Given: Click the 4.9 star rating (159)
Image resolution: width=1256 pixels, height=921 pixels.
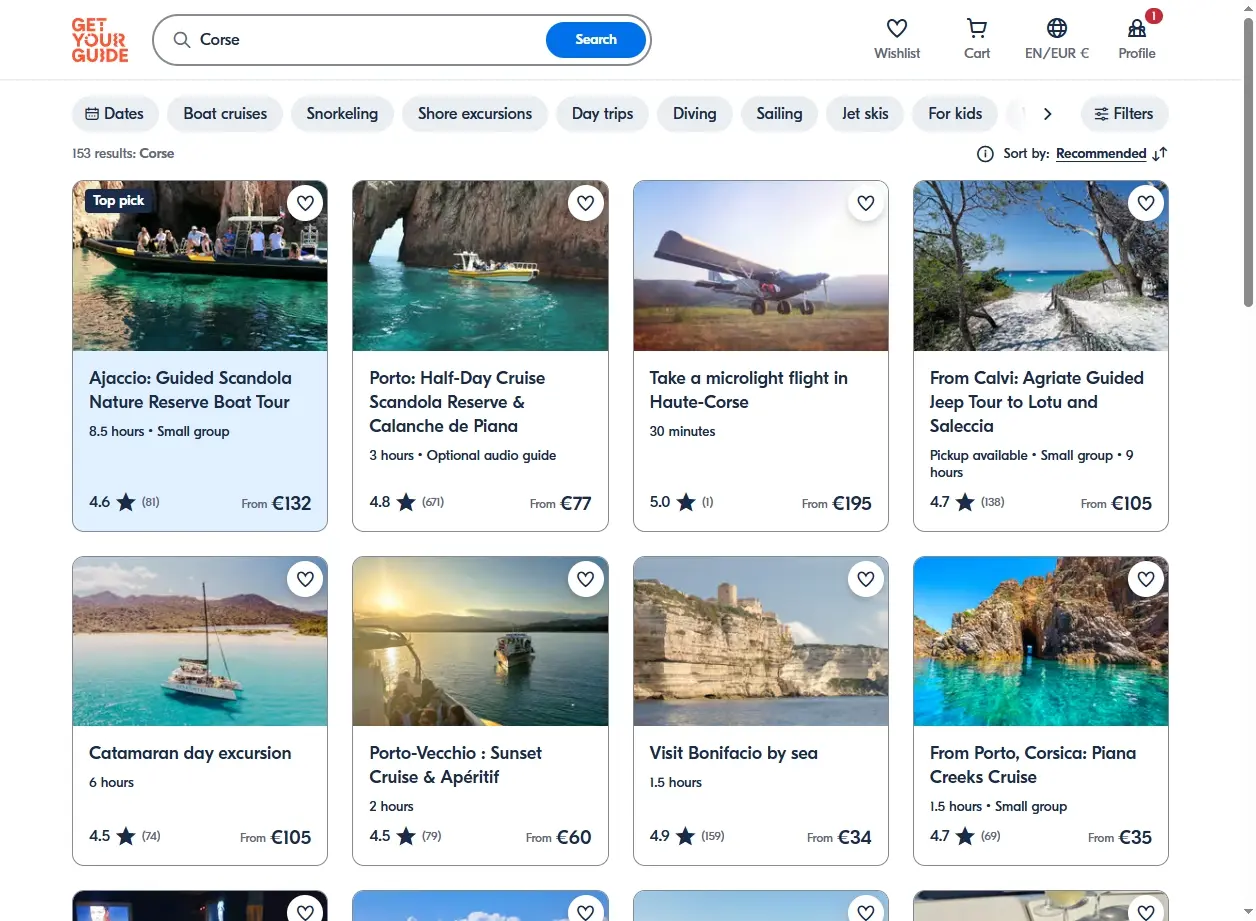Looking at the screenshot, I should coord(687,836).
